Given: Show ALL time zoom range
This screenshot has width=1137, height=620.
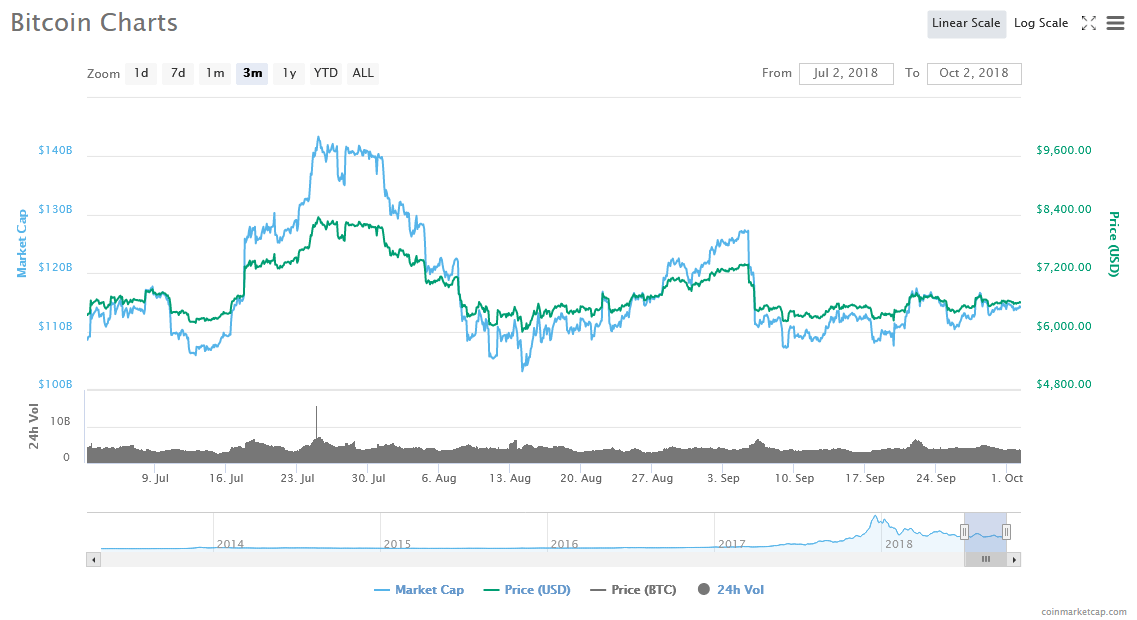Looking at the screenshot, I should (x=363, y=73).
